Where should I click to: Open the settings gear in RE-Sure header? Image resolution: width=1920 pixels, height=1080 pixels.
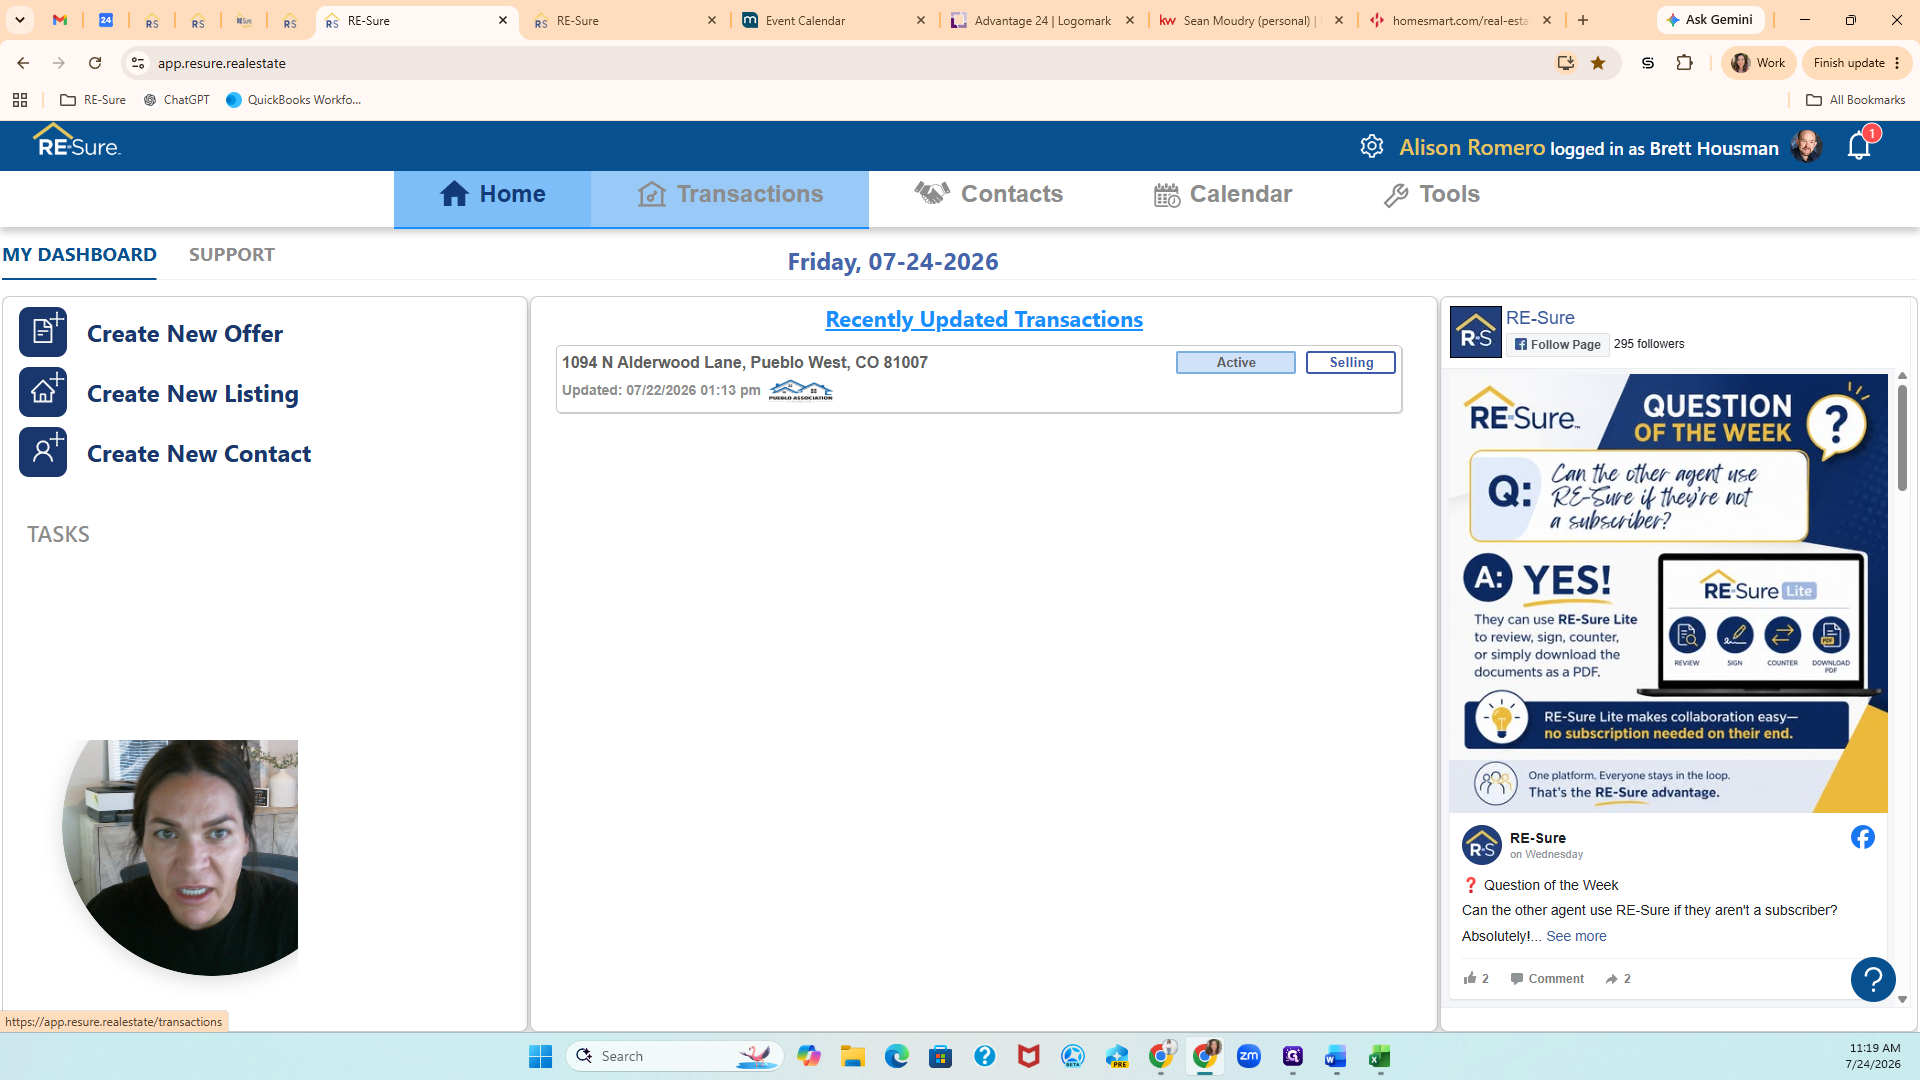click(x=1372, y=147)
